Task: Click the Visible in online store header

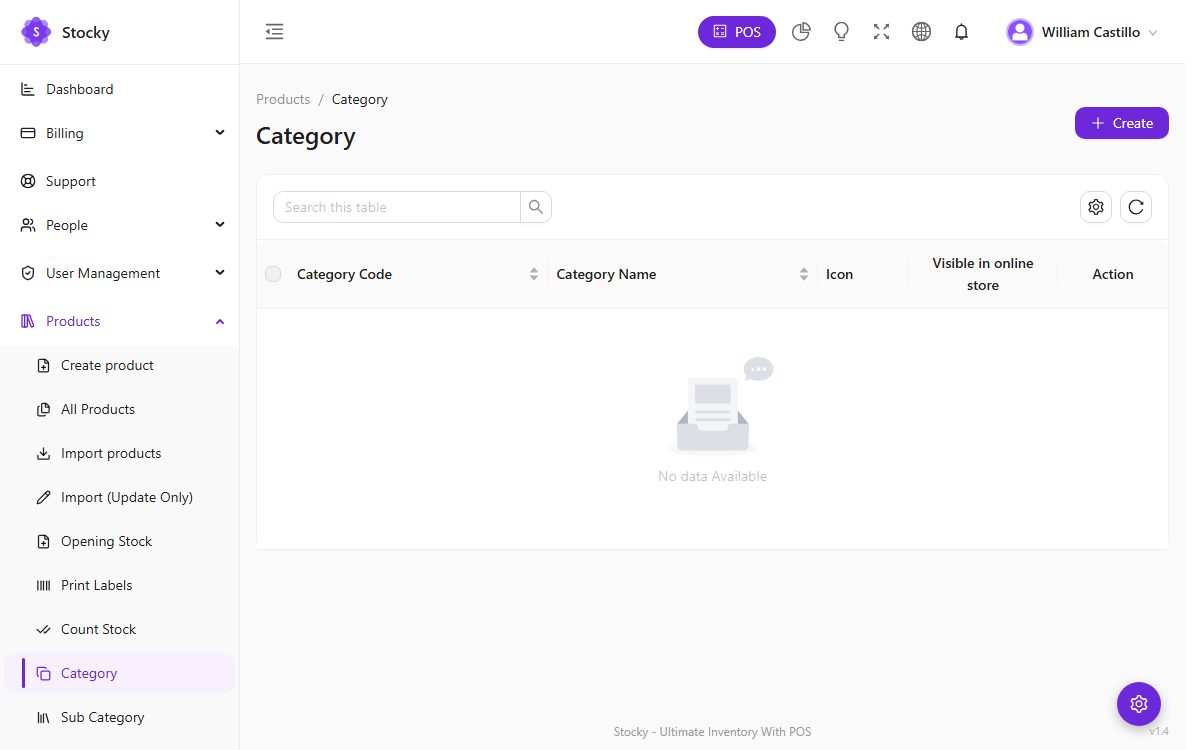Action: click(983, 274)
